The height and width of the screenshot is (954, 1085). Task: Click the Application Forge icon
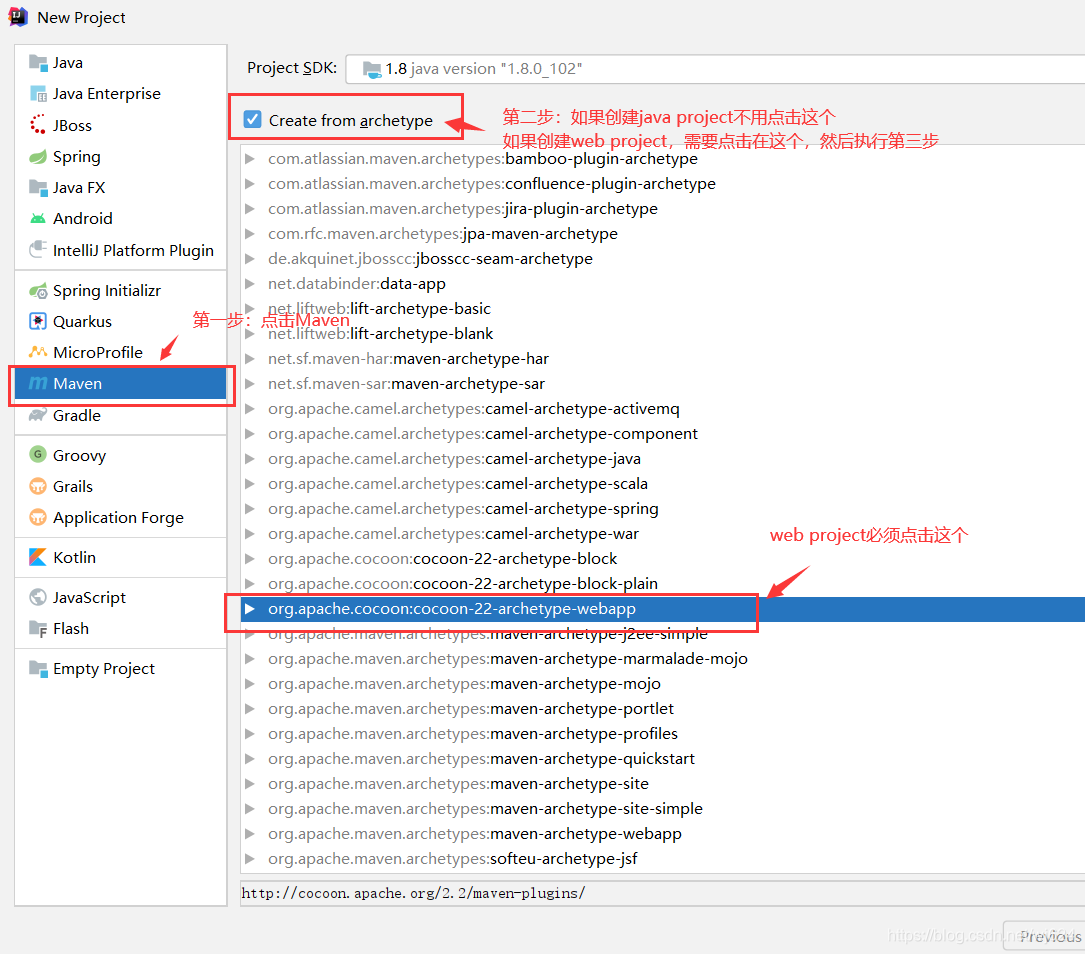click(x=38, y=517)
